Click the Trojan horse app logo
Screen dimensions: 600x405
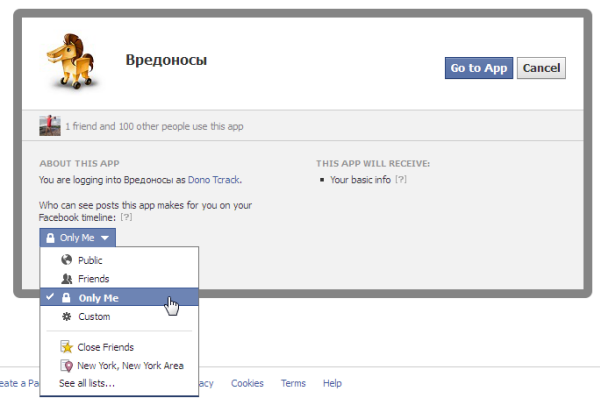[x=71, y=61]
